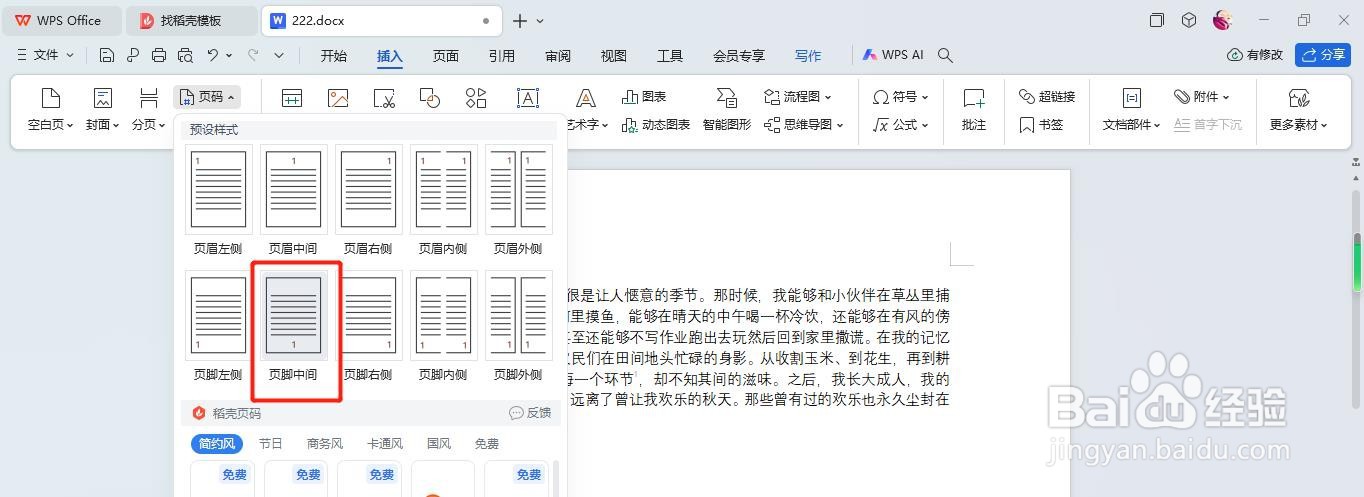Switch to the Home (开始) ribbon tab
Screen dimensions: 1364x497
click(334, 56)
